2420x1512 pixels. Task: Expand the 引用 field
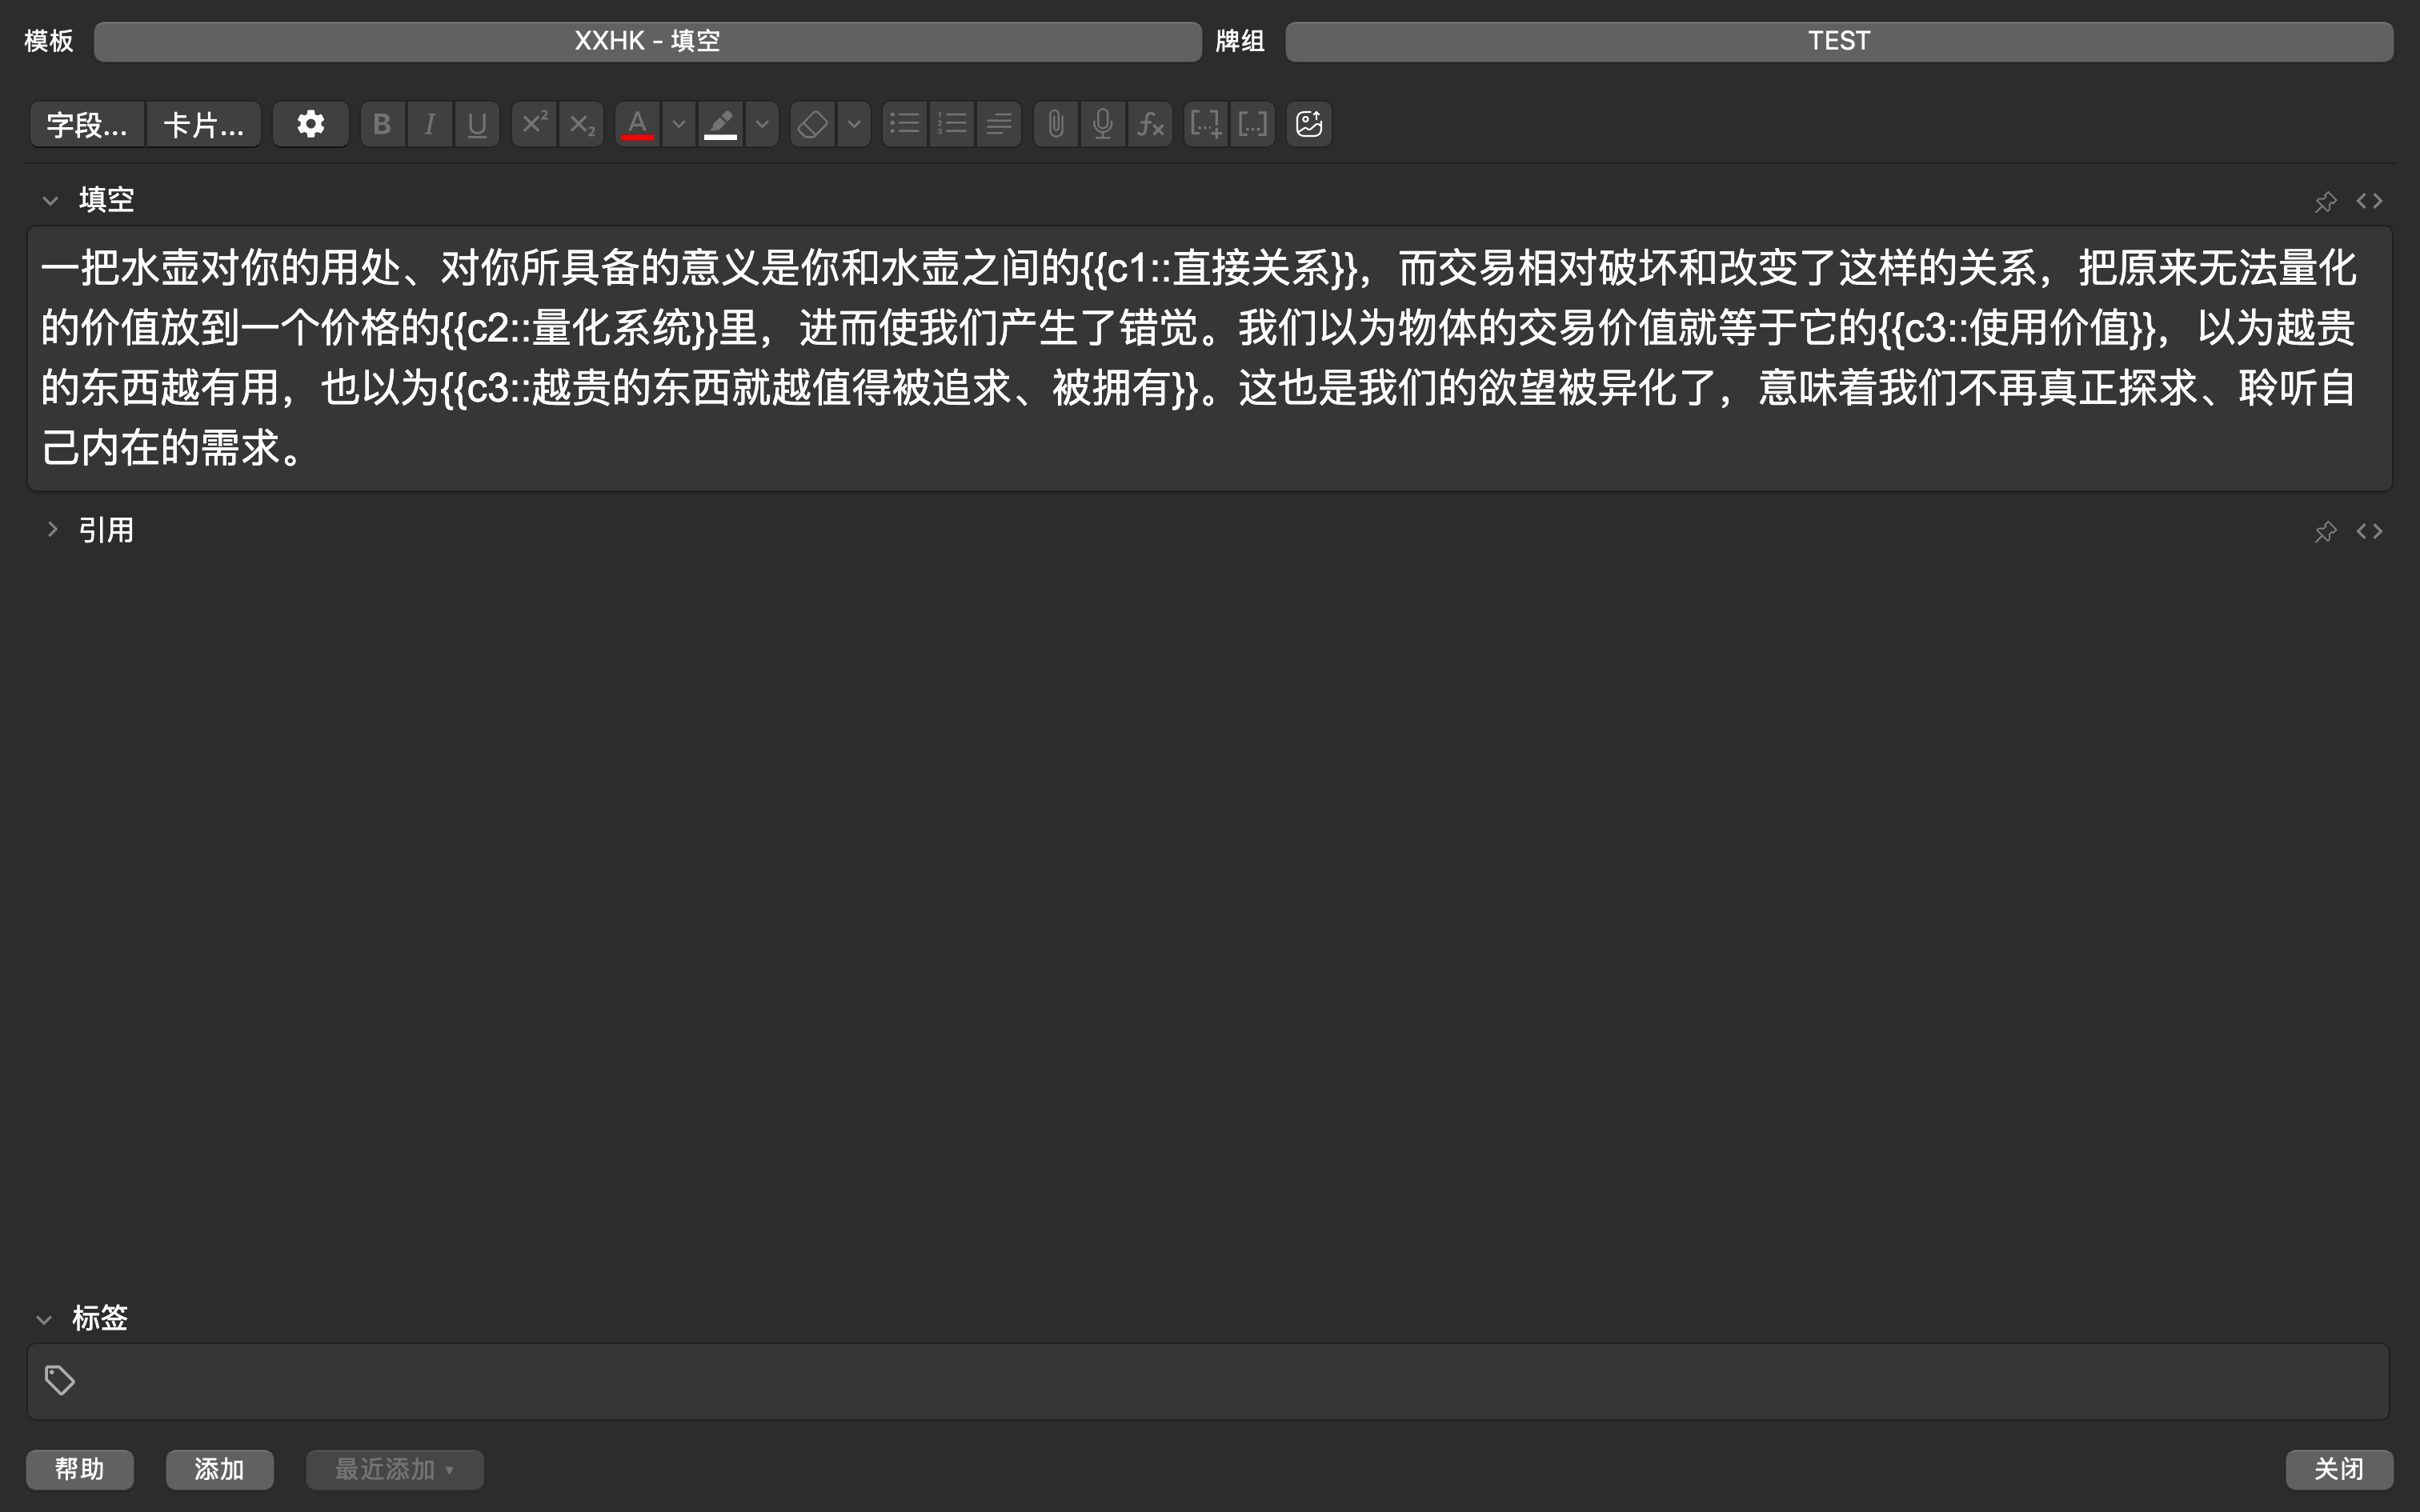52,529
